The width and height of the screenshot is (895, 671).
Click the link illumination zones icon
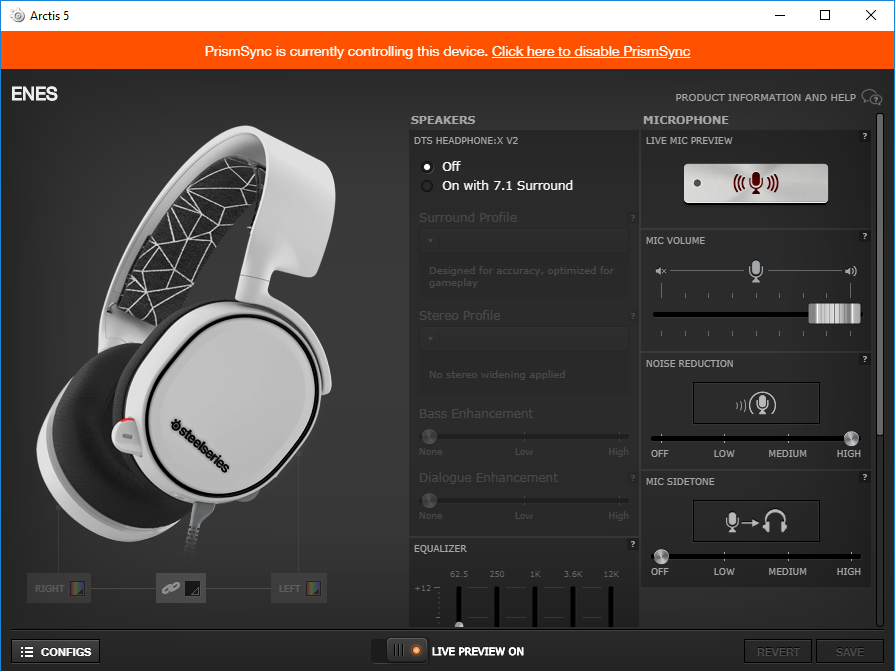[171, 588]
